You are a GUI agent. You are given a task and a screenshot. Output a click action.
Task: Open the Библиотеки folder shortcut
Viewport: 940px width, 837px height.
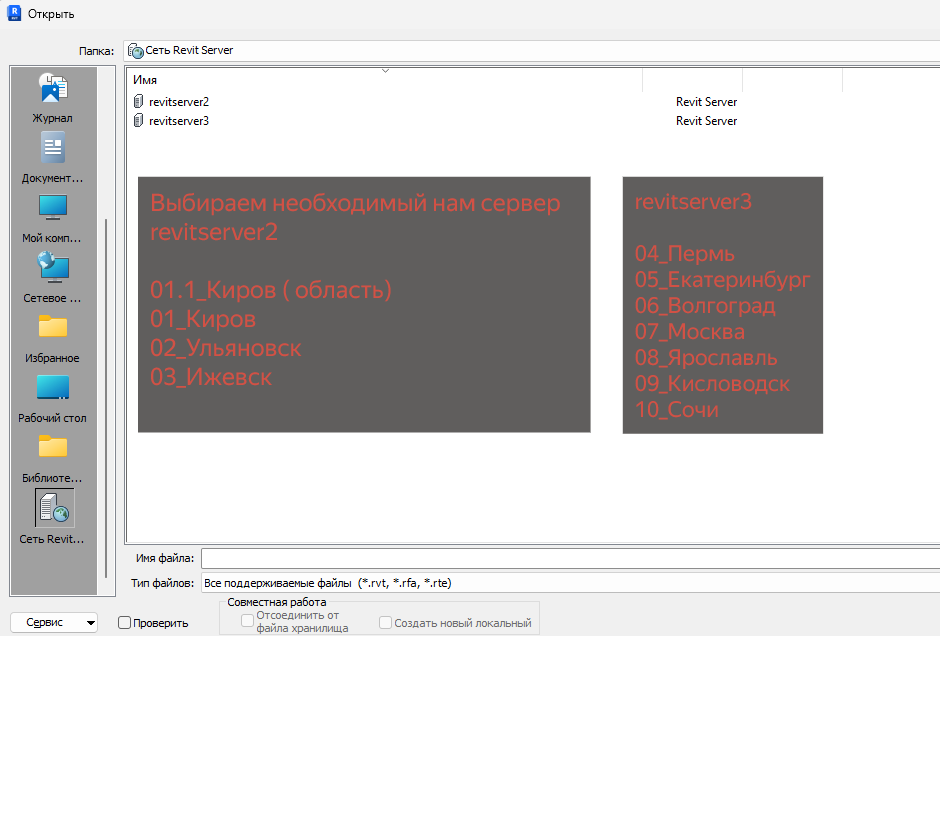53,447
